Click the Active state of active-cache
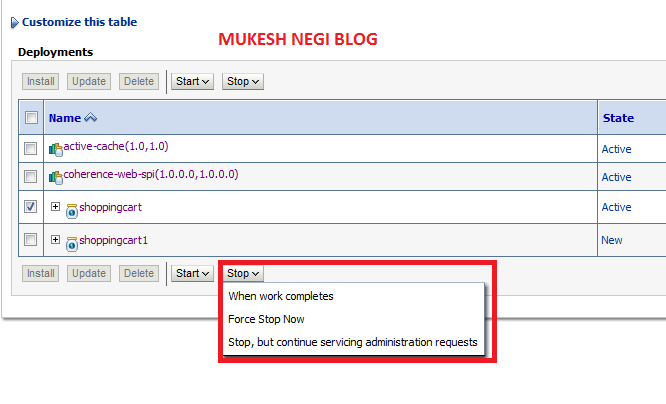666x404 pixels. (x=616, y=149)
